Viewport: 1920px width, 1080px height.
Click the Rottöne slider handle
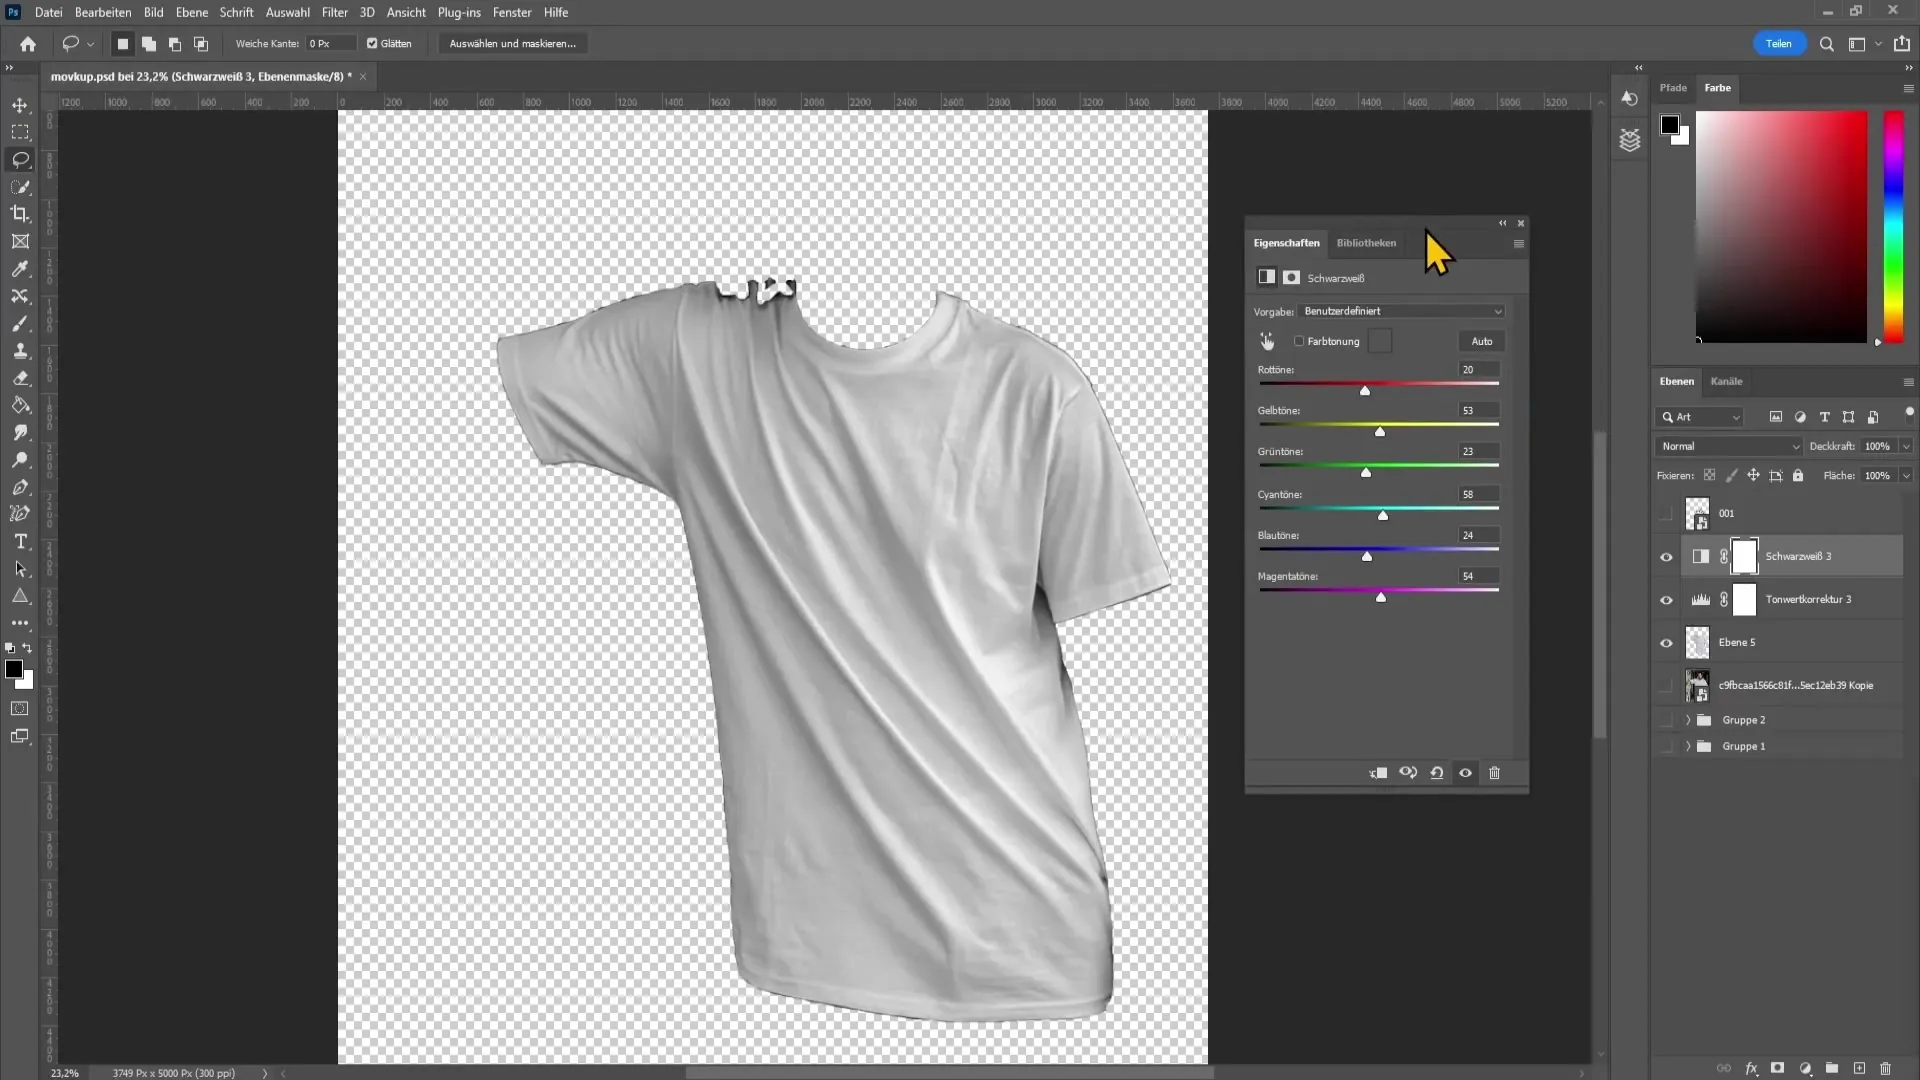tap(1364, 391)
